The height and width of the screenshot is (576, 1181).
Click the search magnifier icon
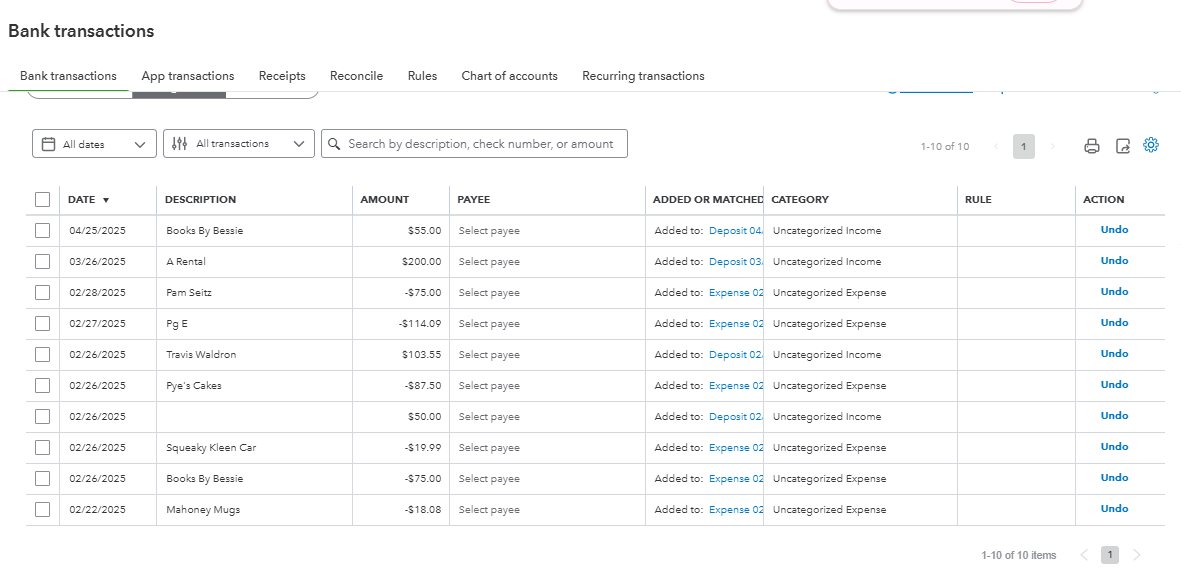point(334,144)
